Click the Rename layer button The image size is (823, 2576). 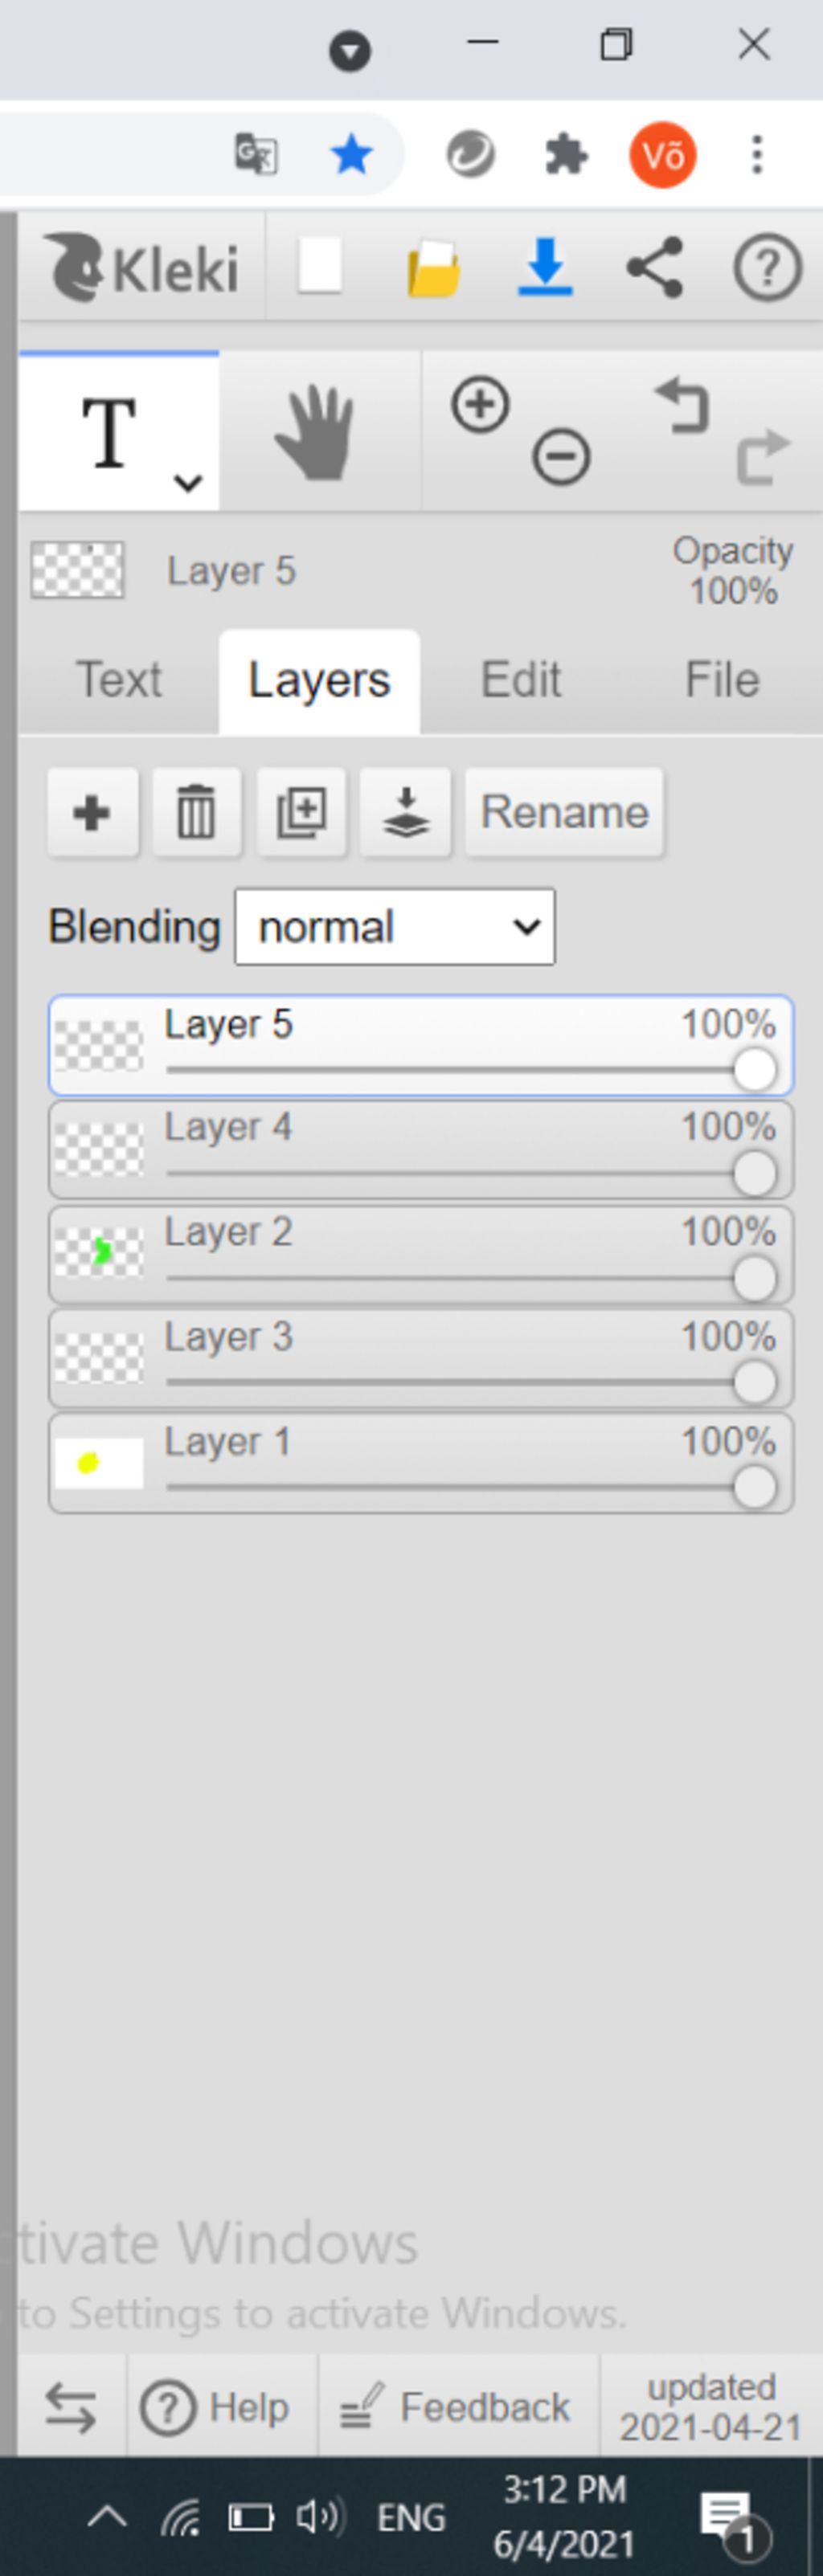pos(564,812)
